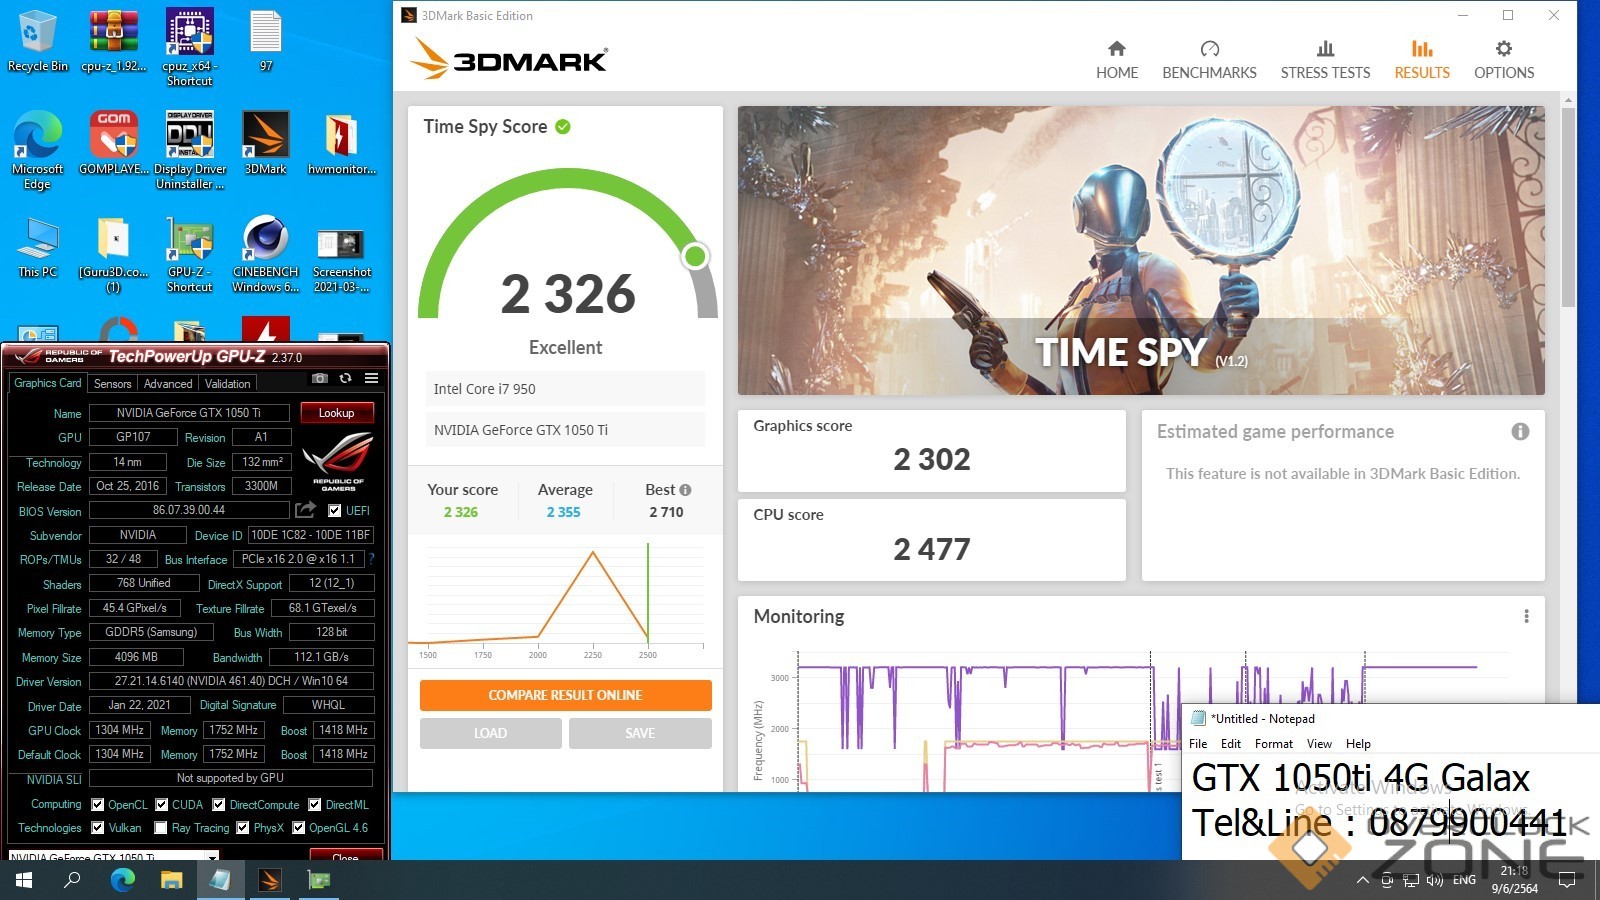Switch to the Advanced tab in GPU-Z

pos(167,383)
